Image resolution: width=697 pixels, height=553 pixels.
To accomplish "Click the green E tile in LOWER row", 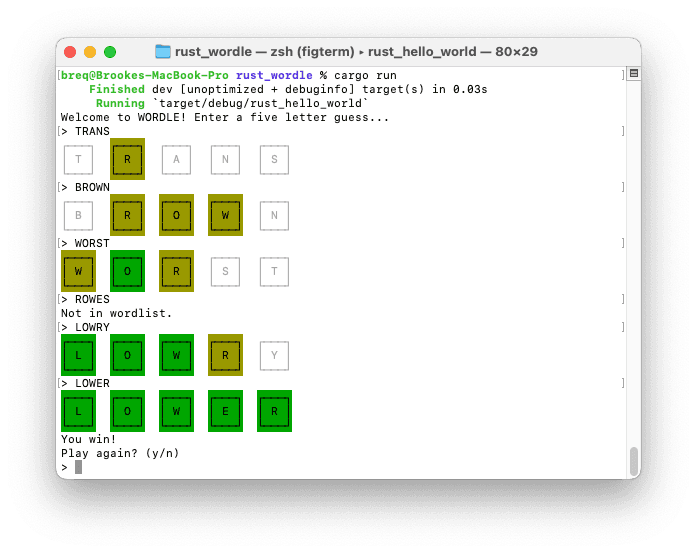I will [x=225, y=411].
